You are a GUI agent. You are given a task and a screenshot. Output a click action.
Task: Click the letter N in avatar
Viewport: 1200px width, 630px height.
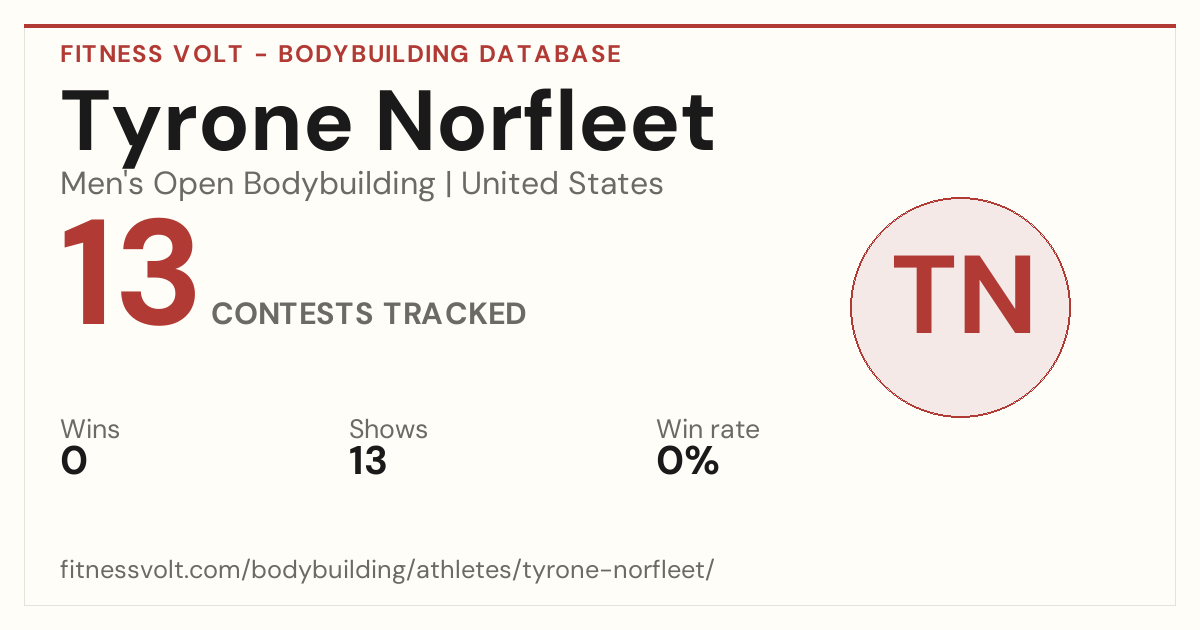pyautogui.click(x=996, y=295)
